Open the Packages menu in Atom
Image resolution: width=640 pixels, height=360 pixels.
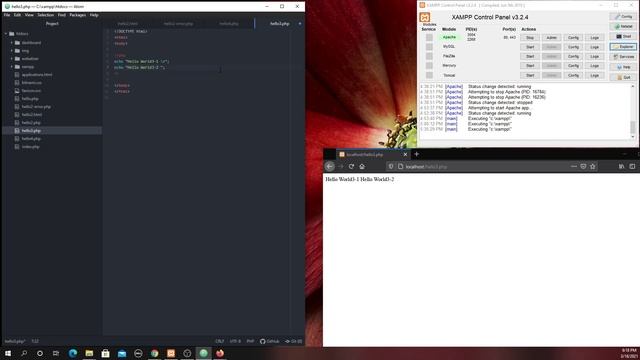78,15
